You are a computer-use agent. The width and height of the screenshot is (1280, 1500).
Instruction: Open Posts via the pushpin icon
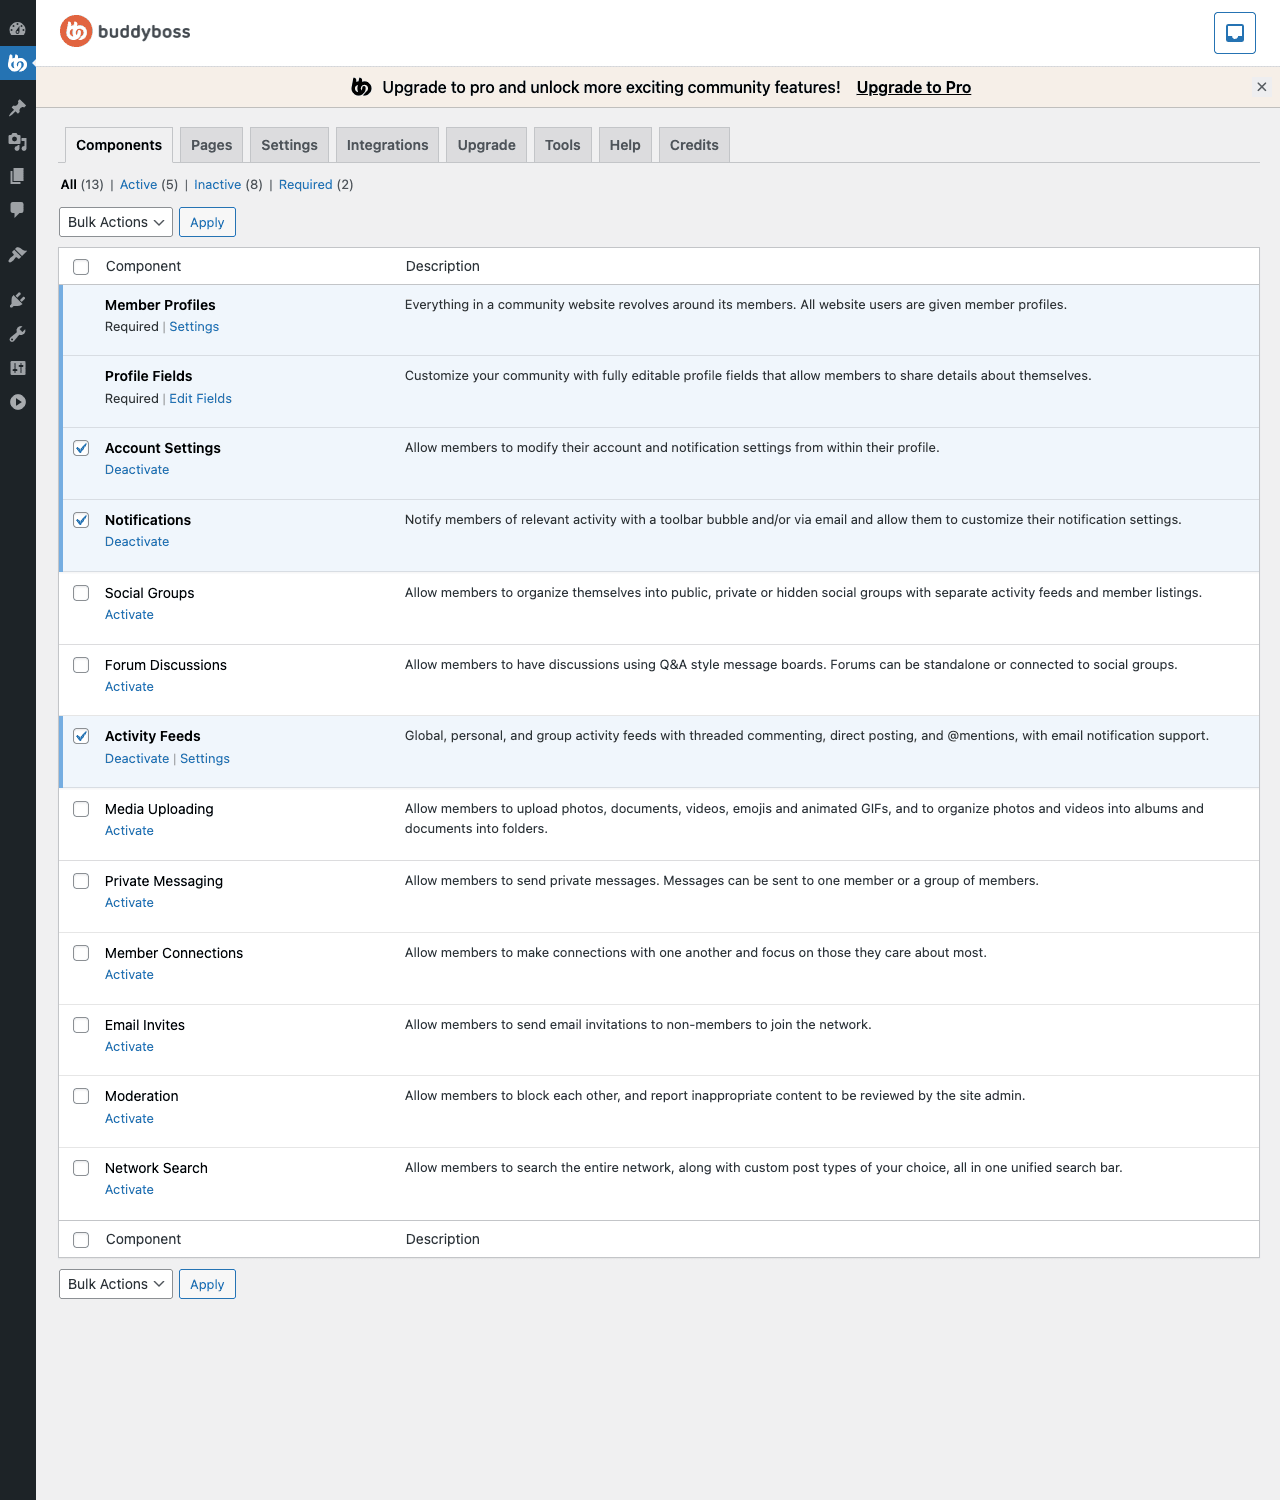[x=17, y=108]
